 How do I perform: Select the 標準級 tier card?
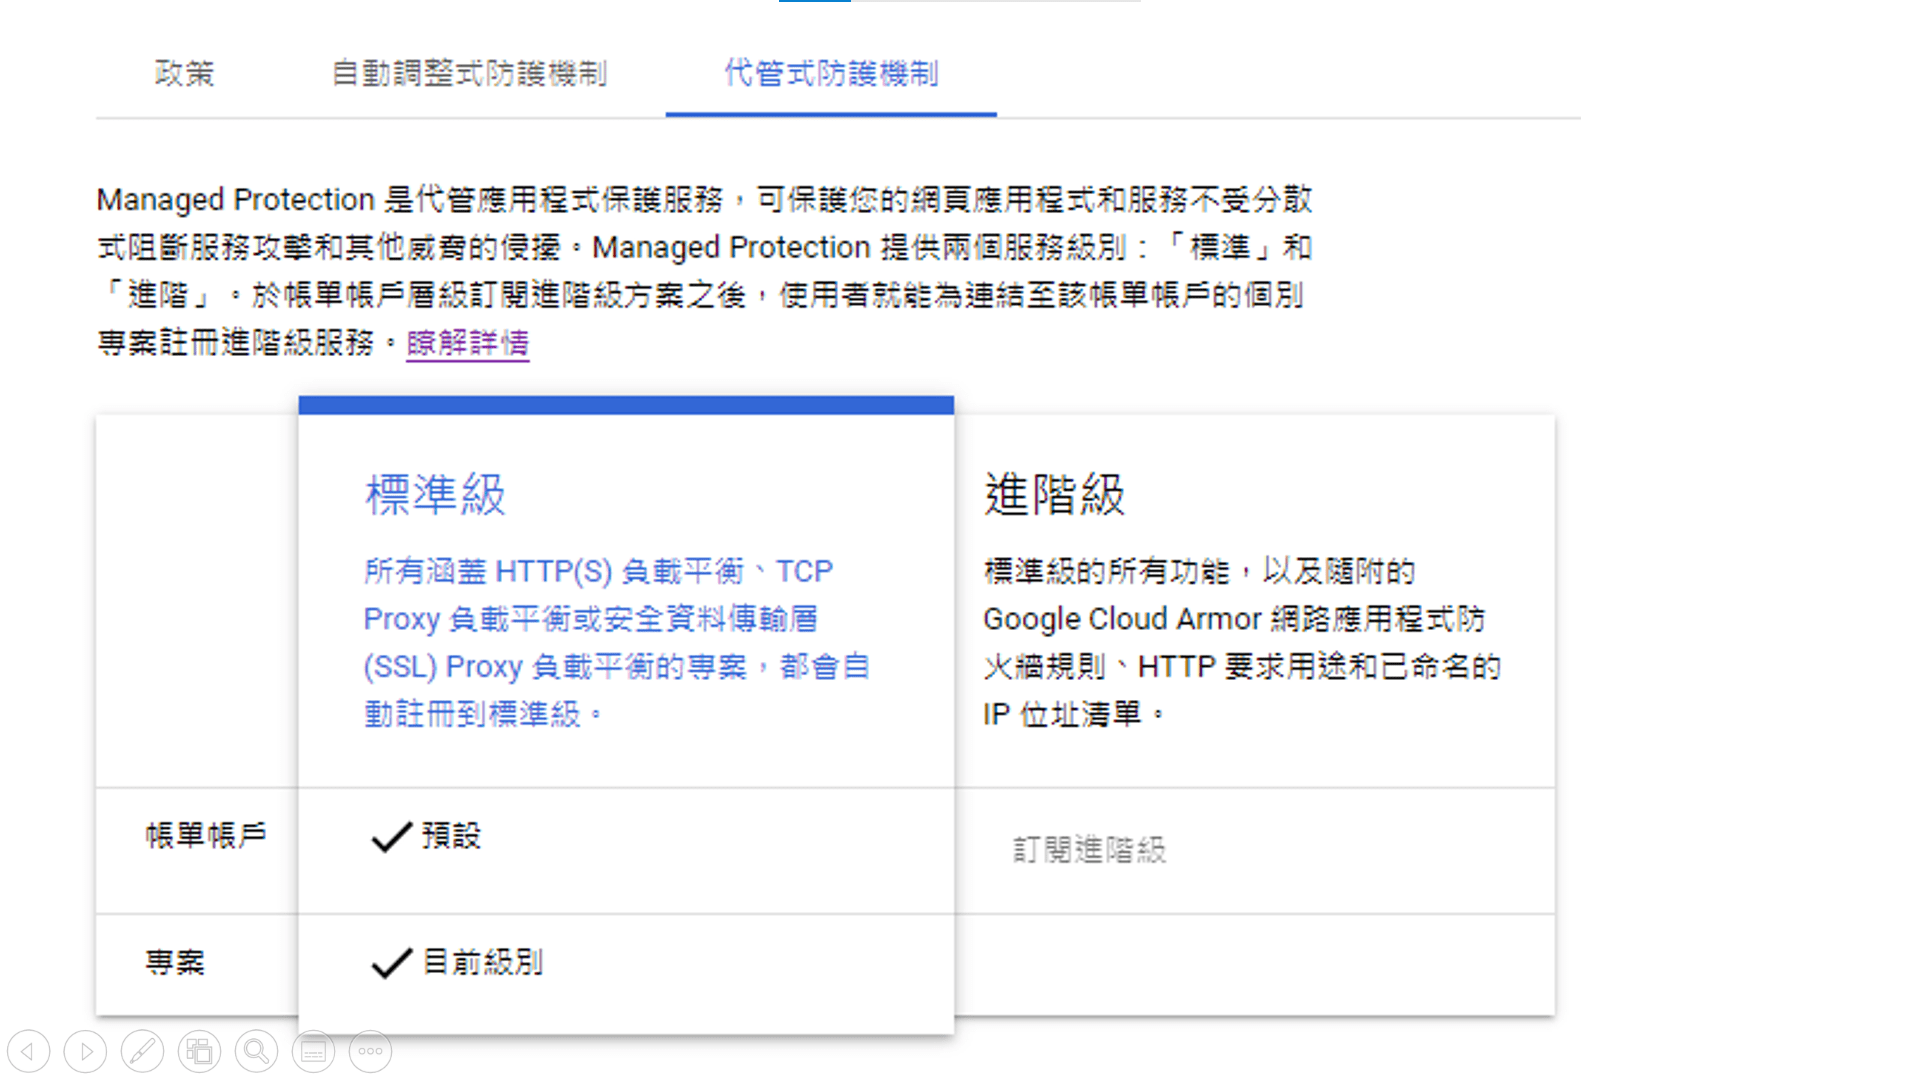click(435, 494)
